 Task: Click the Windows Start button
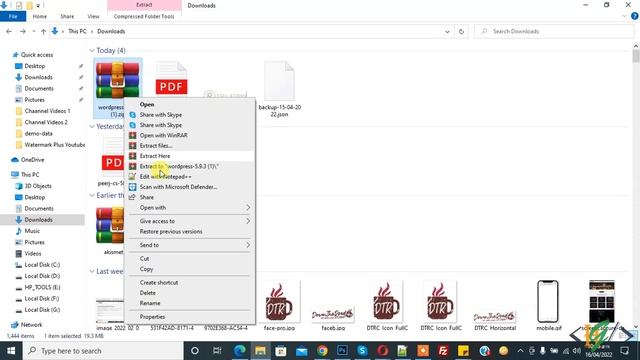(11, 351)
